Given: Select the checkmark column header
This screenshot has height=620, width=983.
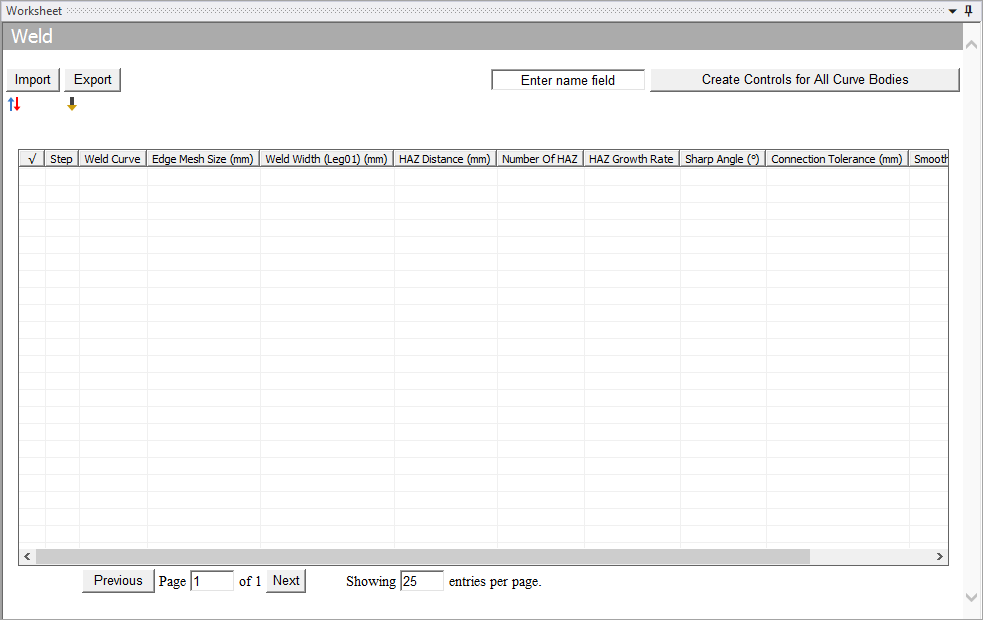Looking at the screenshot, I should [x=32, y=159].
